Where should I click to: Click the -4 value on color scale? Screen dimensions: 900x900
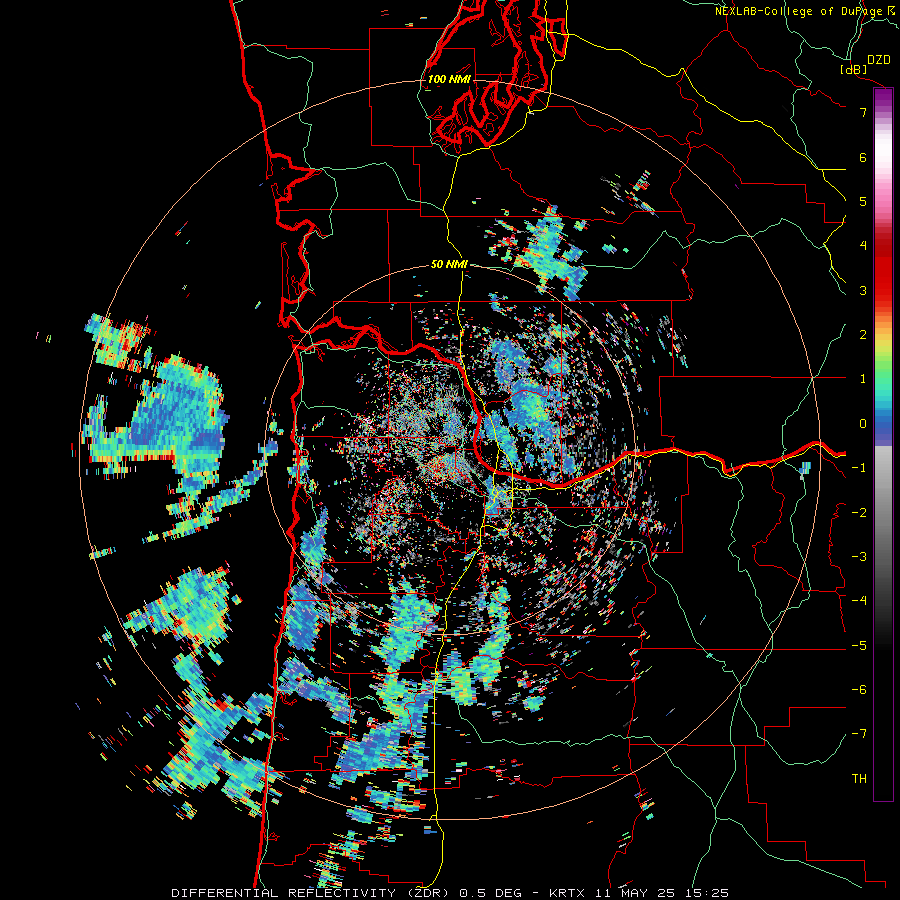pyautogui.click(x=859, y=601)
